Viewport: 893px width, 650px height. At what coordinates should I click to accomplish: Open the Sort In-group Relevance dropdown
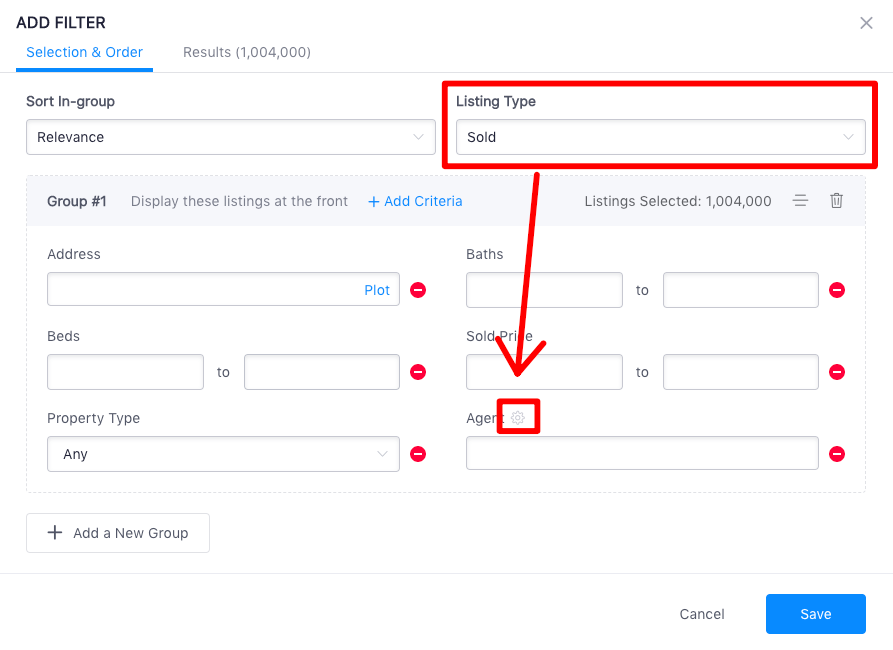(x=231, y=137)
